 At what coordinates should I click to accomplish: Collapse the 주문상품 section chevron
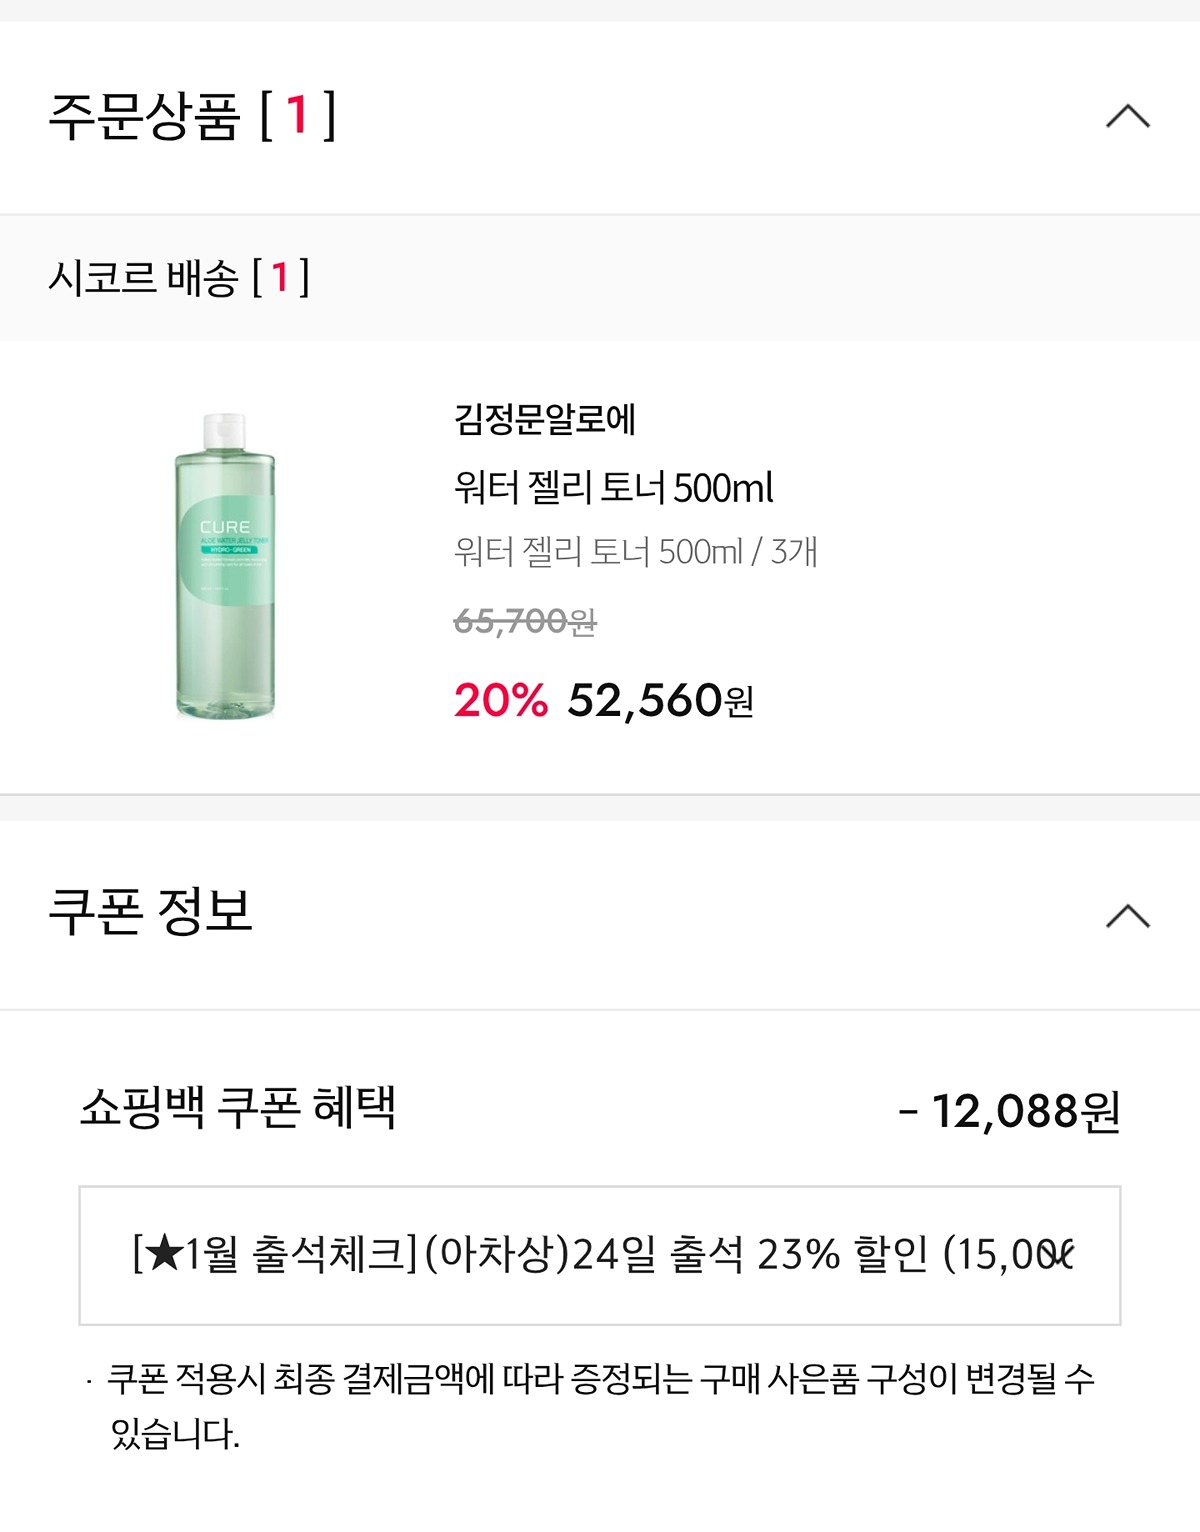coord(1127,117)
